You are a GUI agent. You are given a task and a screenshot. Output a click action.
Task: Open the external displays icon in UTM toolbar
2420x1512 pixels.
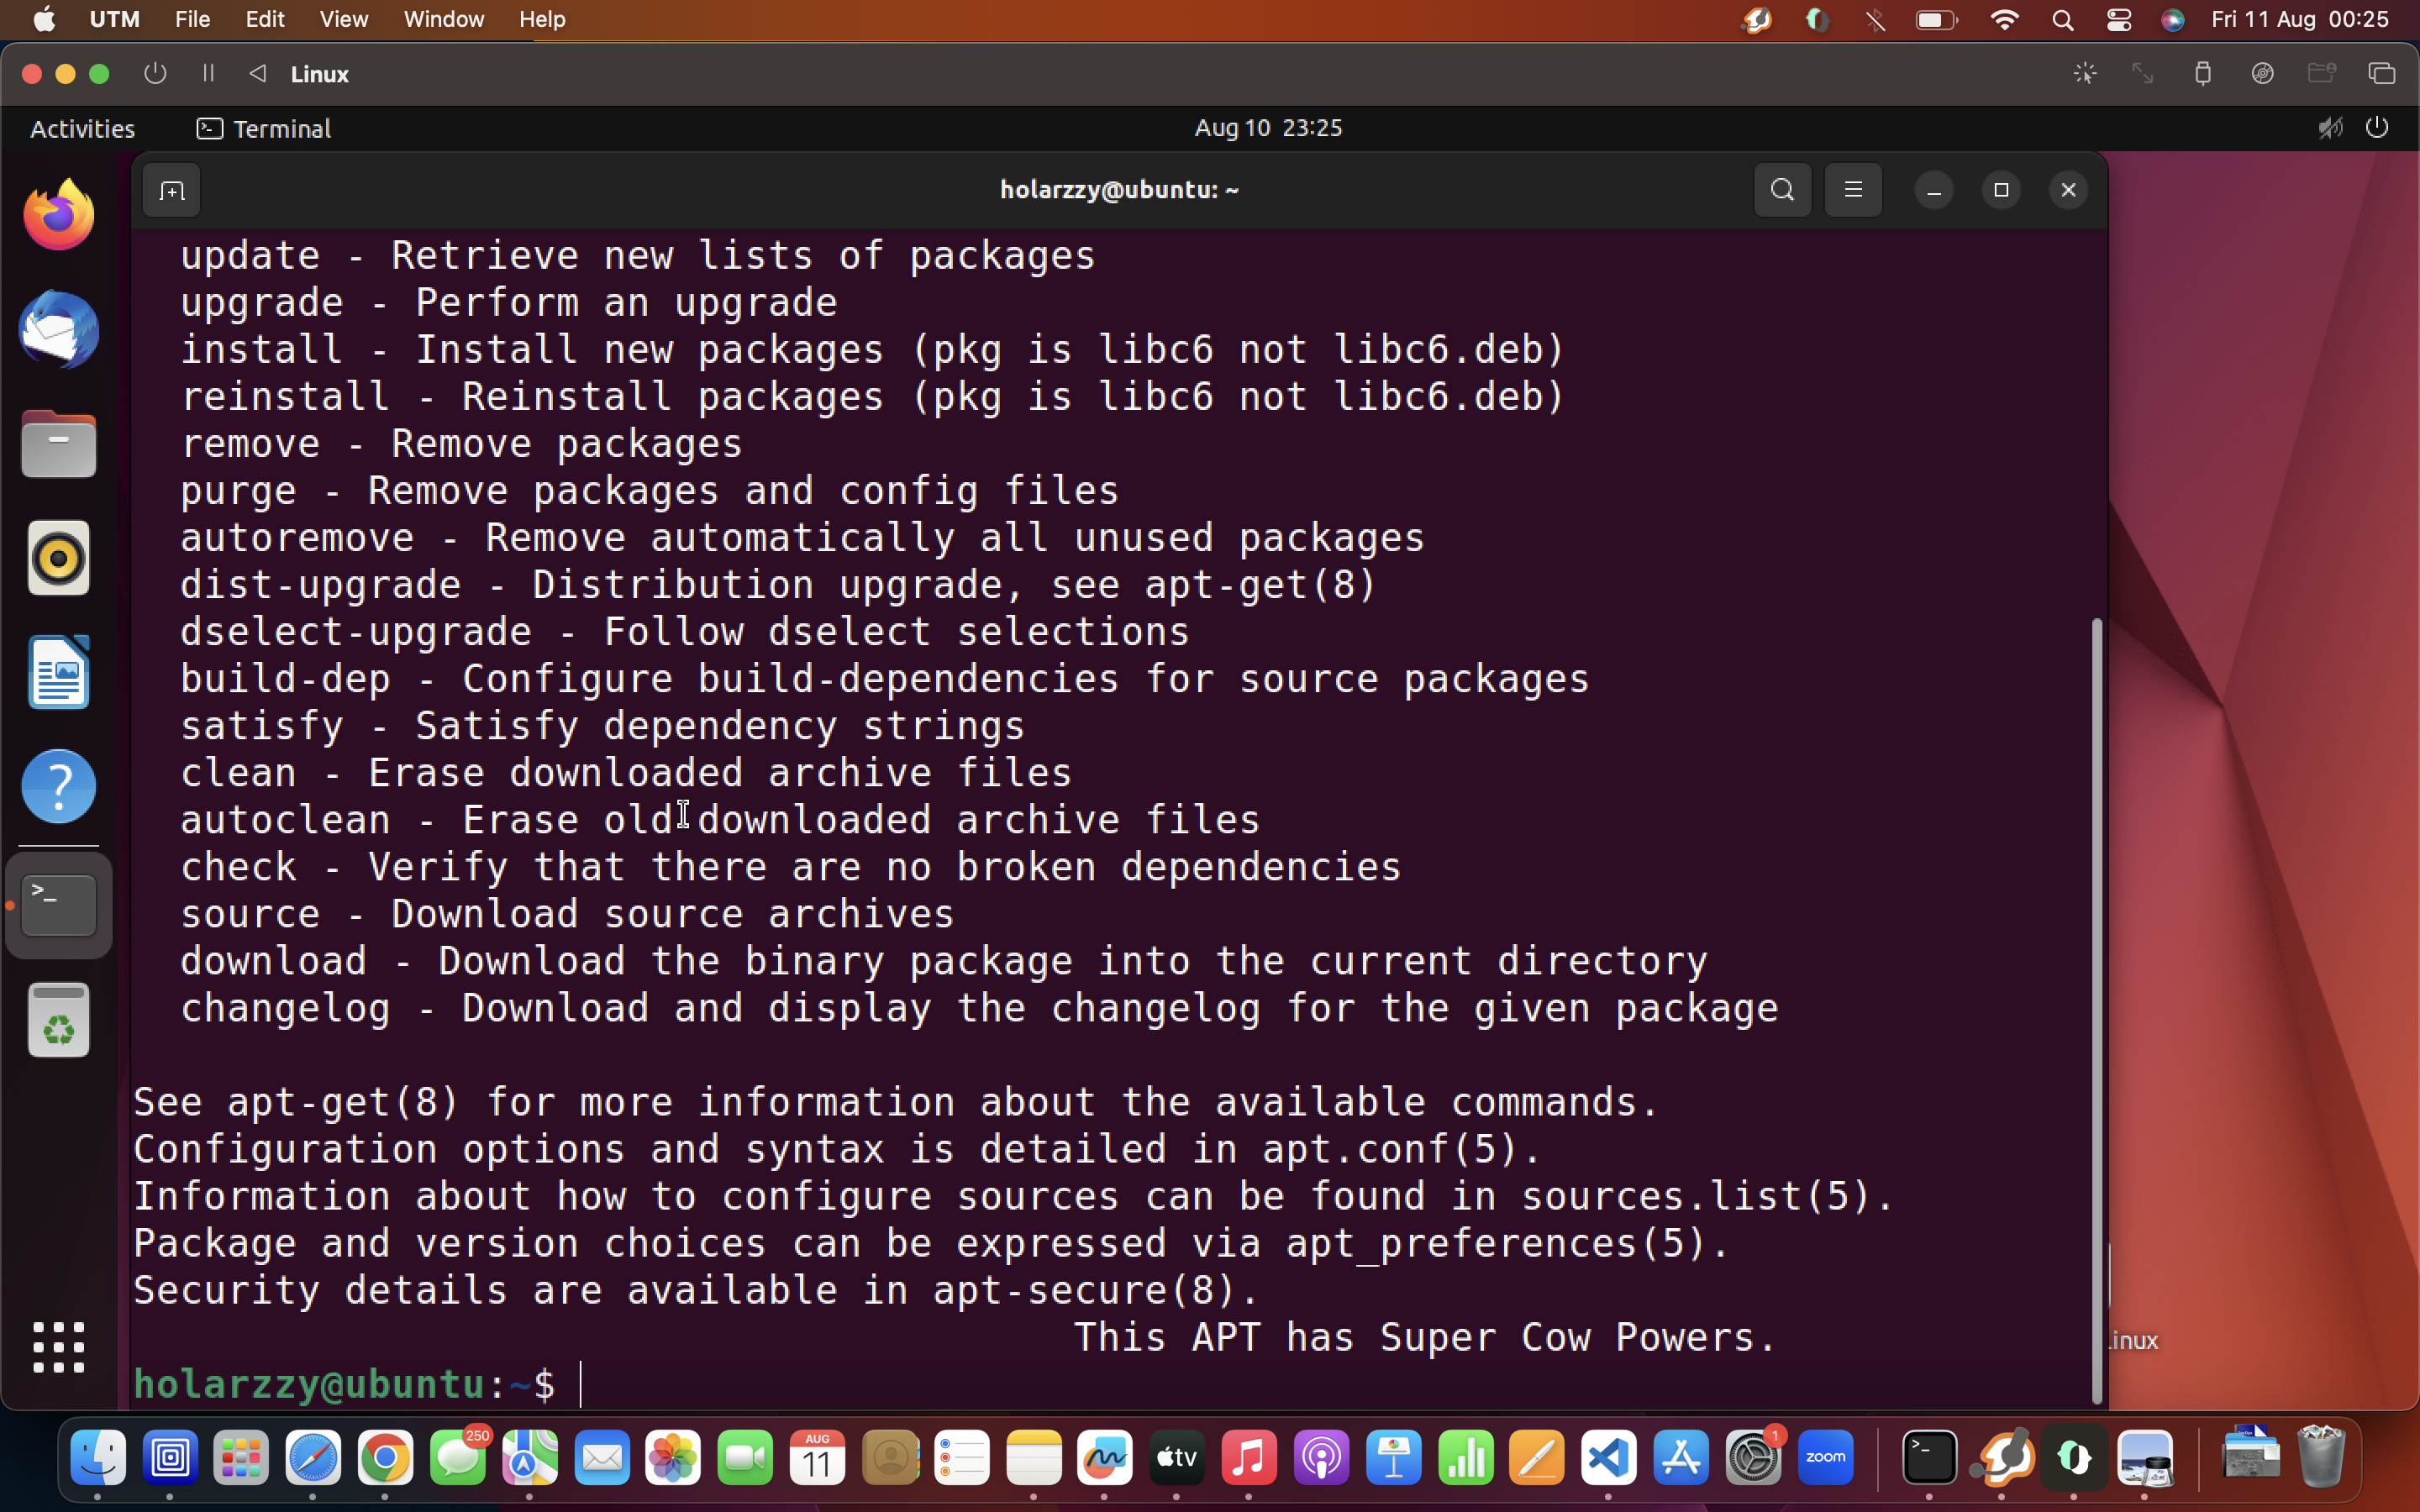(x=2382, y=73)
